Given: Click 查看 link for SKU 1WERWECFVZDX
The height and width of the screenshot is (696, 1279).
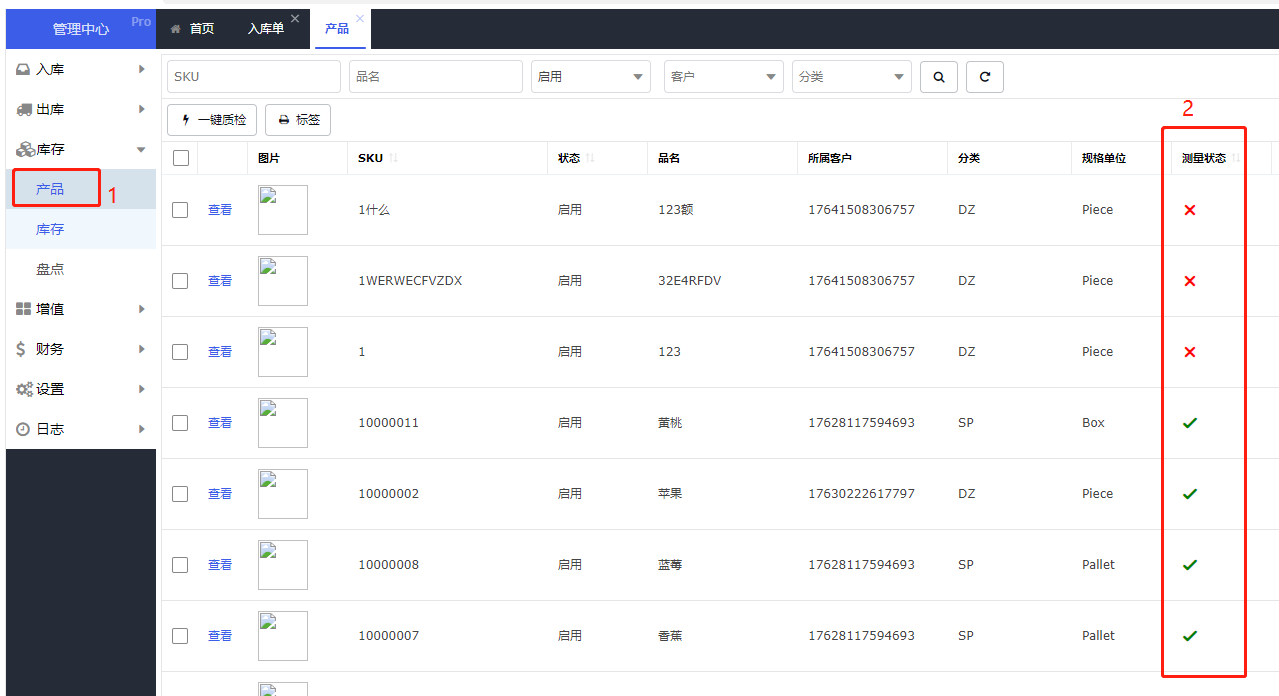Looking at the screenshot, I should tap(220, 281).
